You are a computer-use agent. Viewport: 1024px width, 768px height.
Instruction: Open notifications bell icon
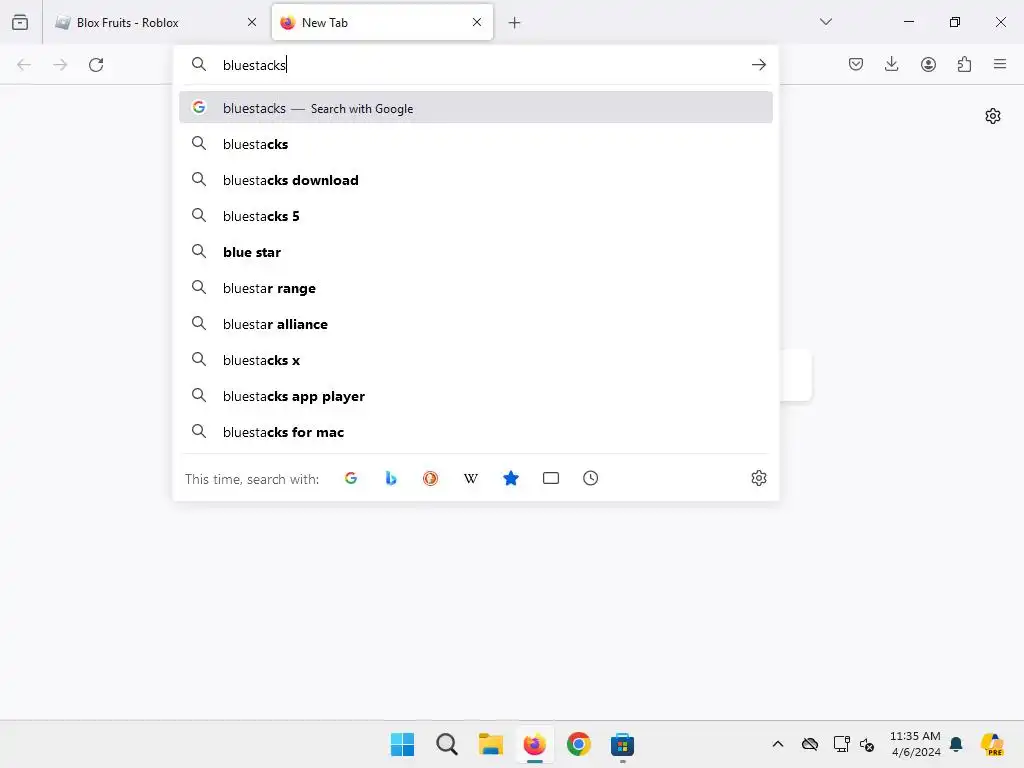pos(956,744)
